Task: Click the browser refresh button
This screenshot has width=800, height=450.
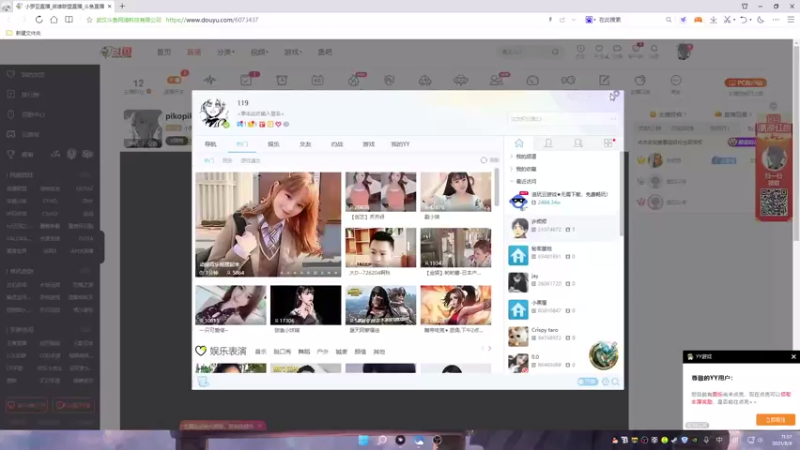Action: tap(39, 19)
